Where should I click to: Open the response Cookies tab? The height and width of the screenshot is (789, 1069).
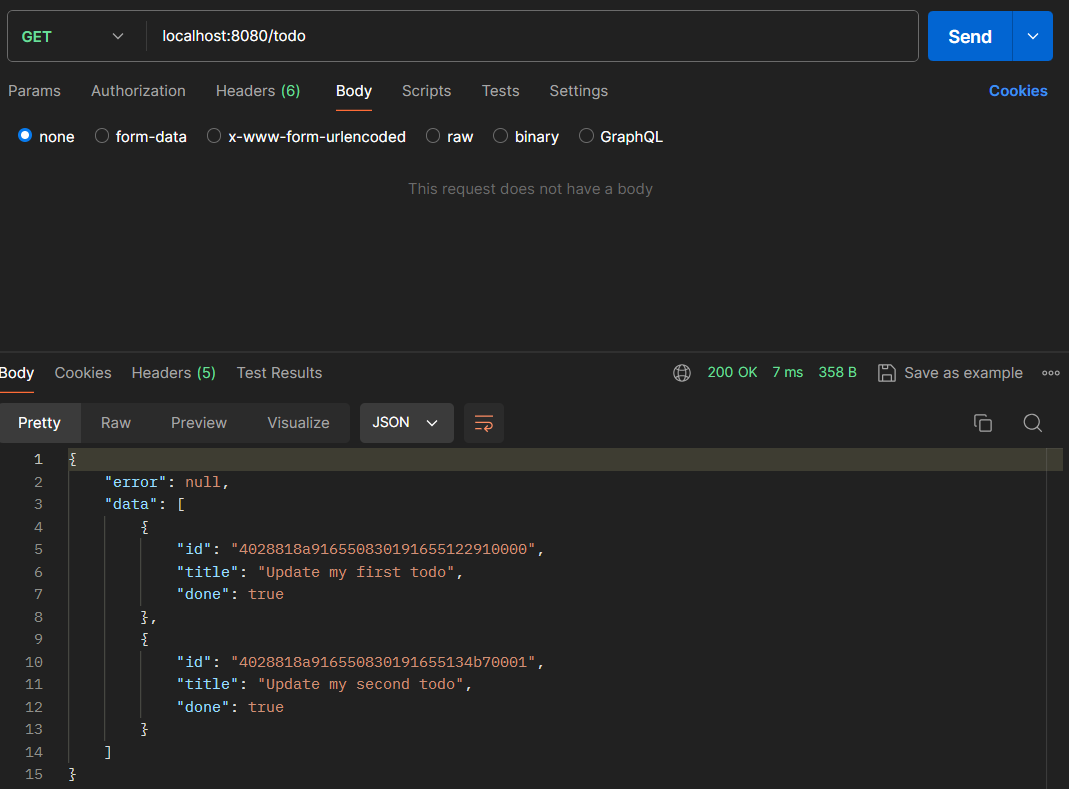pyautogui.click(x=82, y=373)
